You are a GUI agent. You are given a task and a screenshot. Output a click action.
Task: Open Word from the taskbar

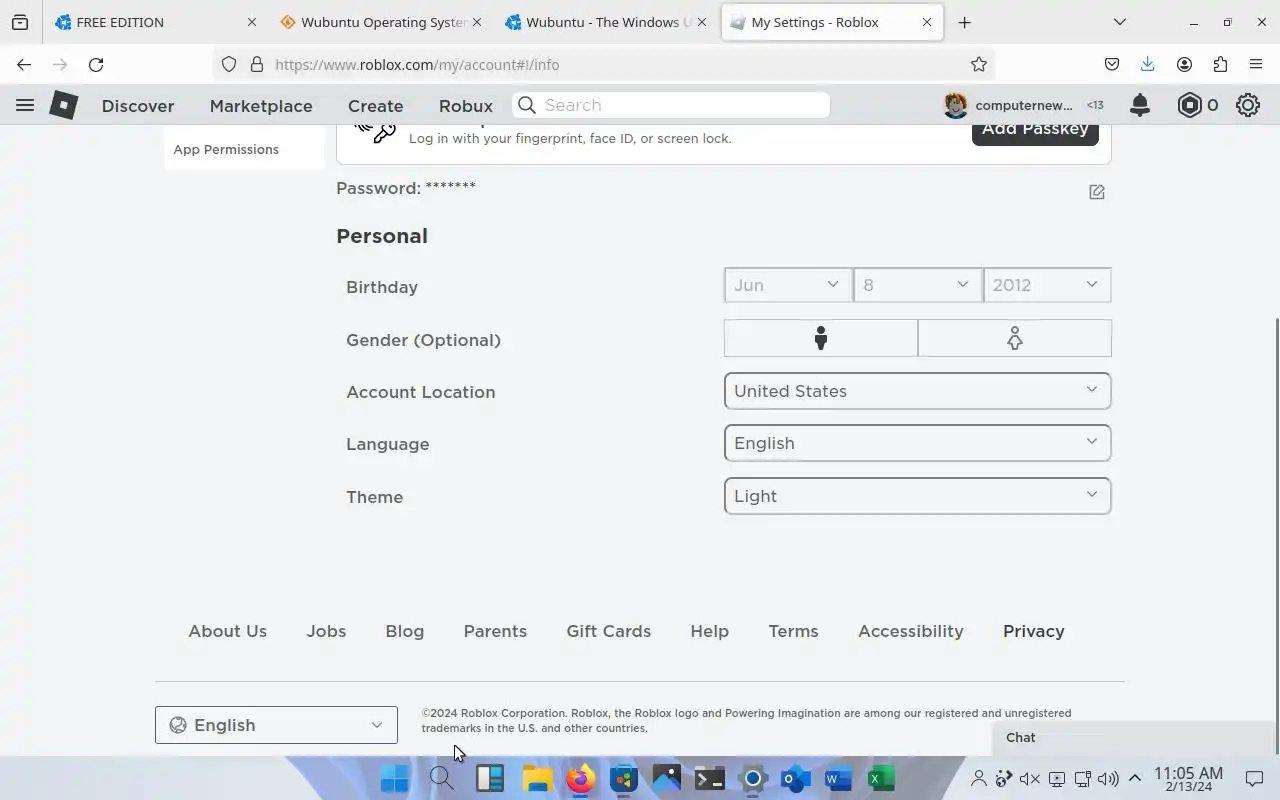point(838,778)
